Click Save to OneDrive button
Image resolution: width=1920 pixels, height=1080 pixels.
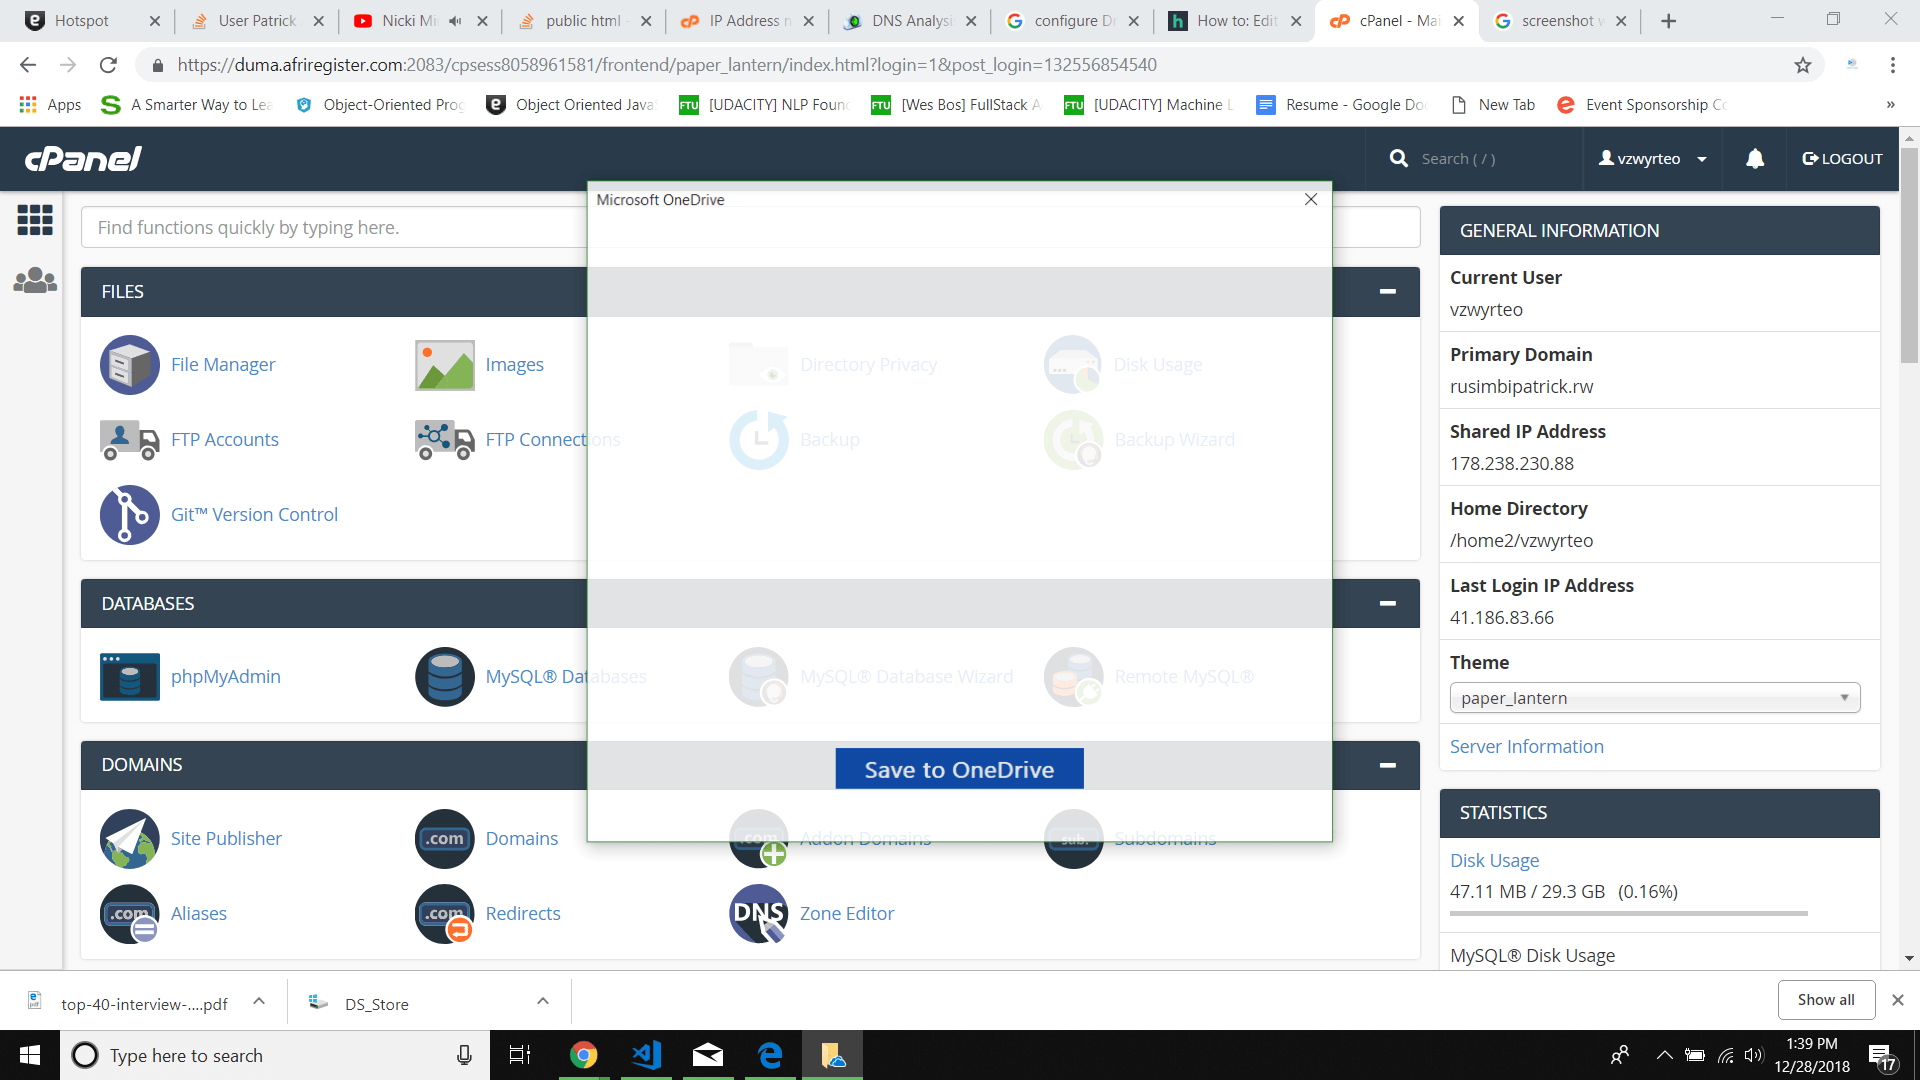[959, 769]
